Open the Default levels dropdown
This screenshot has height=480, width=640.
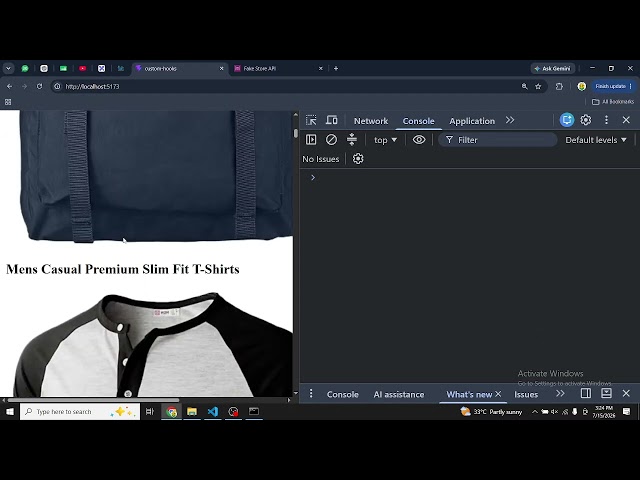click(596, 140)
